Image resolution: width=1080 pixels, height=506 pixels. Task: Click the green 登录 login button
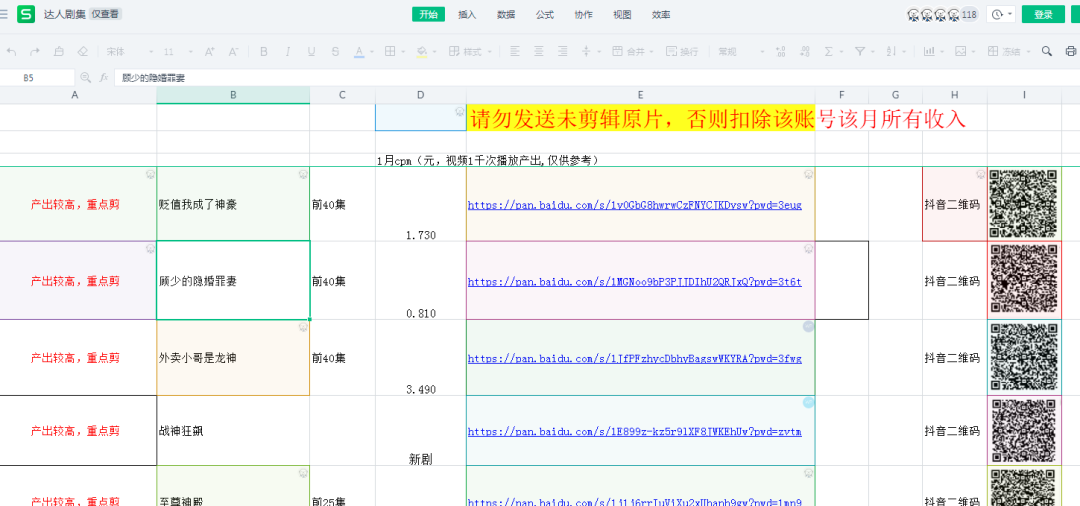1043,14
